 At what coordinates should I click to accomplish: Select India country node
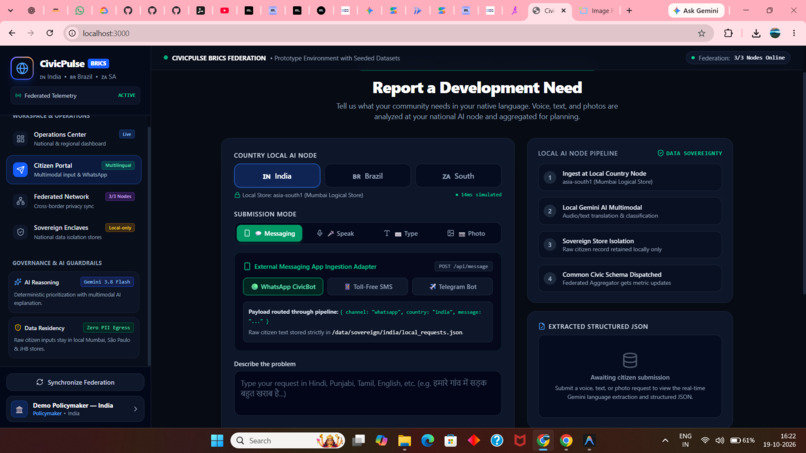tap(277, 176)
